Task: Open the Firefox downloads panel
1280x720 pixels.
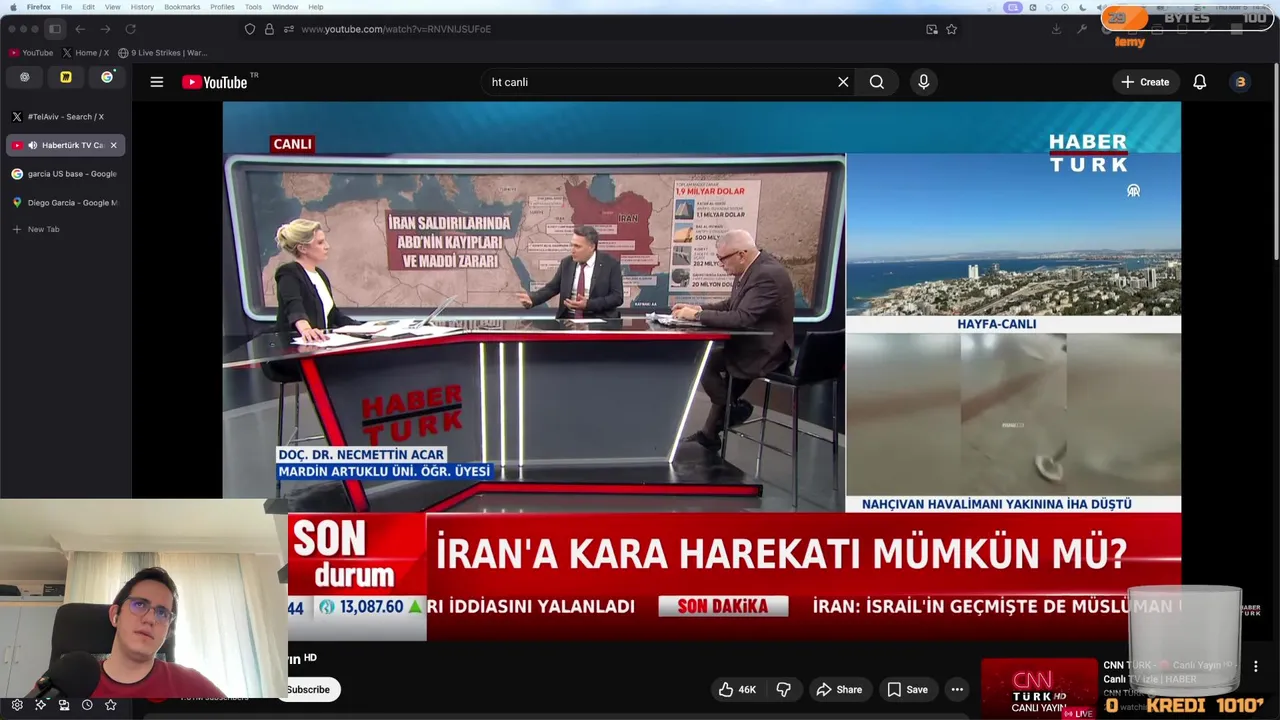Action: tap(1056, 29)
